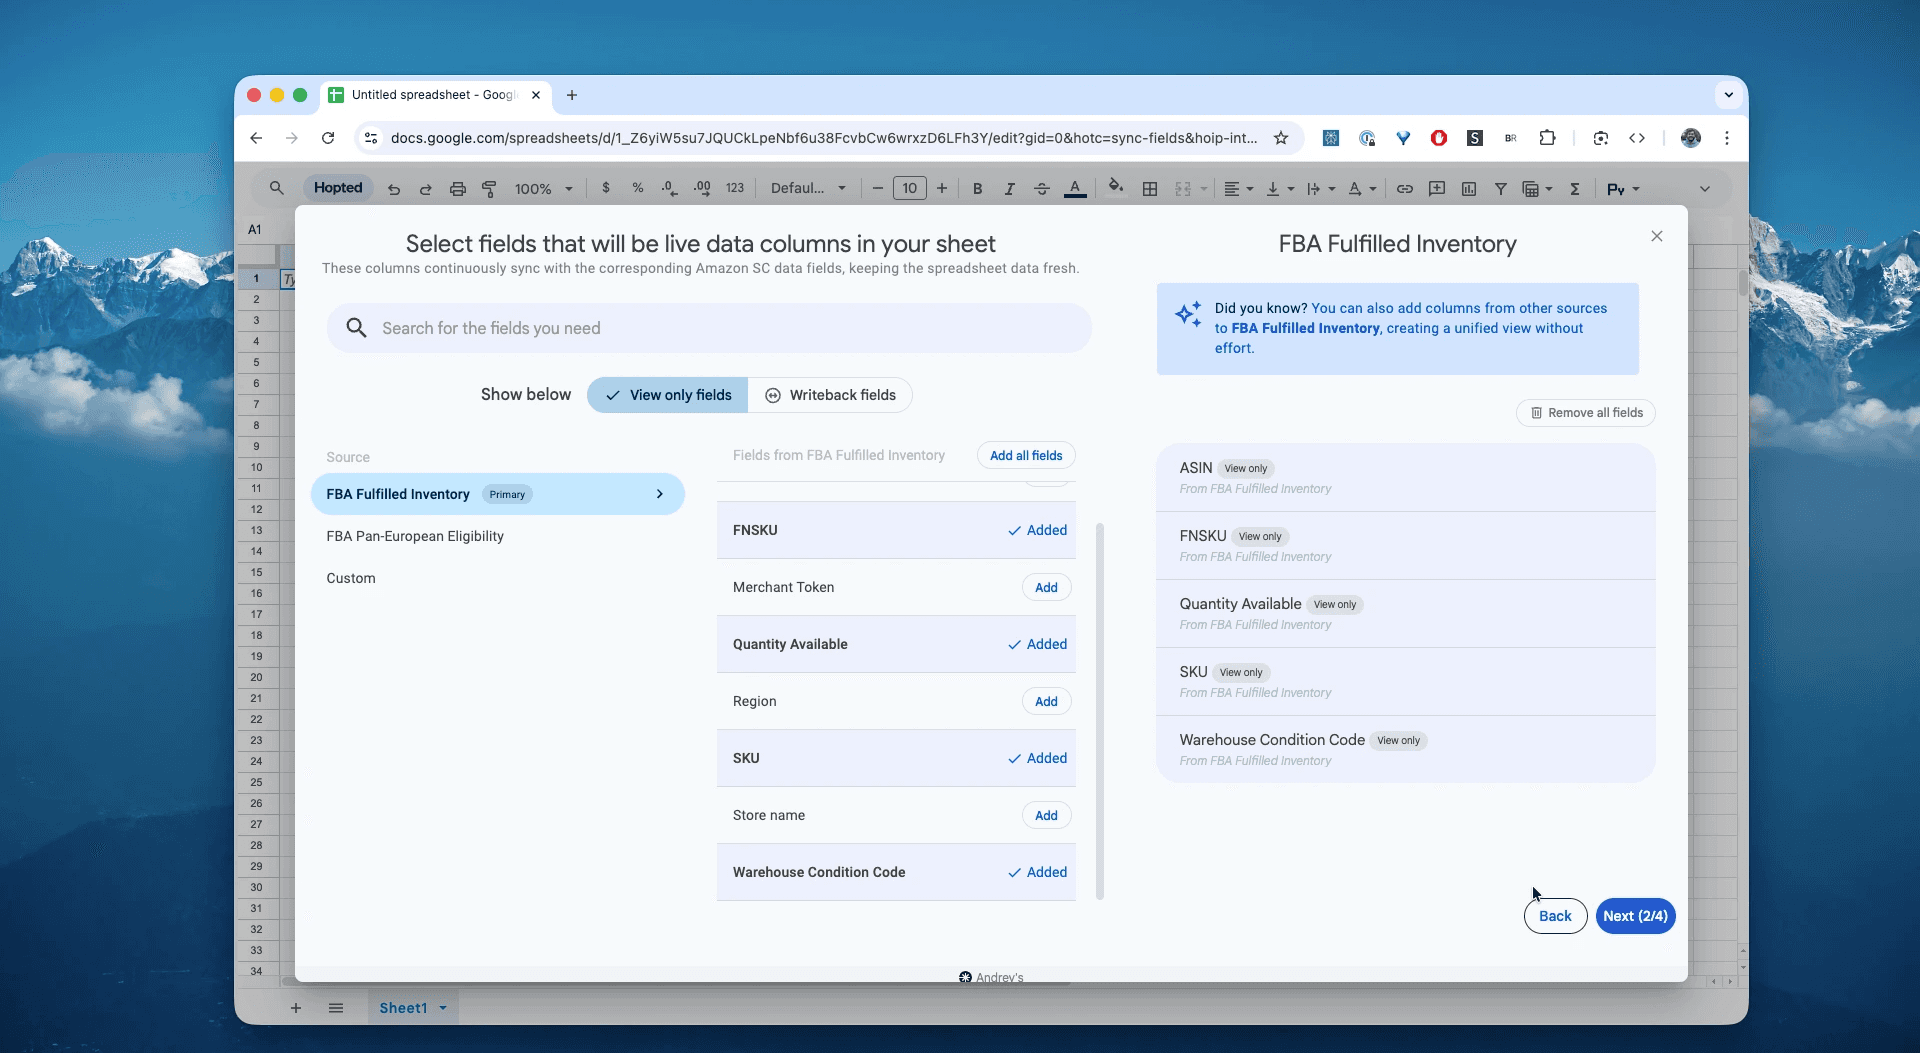The height and width of the screenshot is (1053, 1920).
Task: Open the browser extensions puzzle icon
Action: (x=1547, y=138)
